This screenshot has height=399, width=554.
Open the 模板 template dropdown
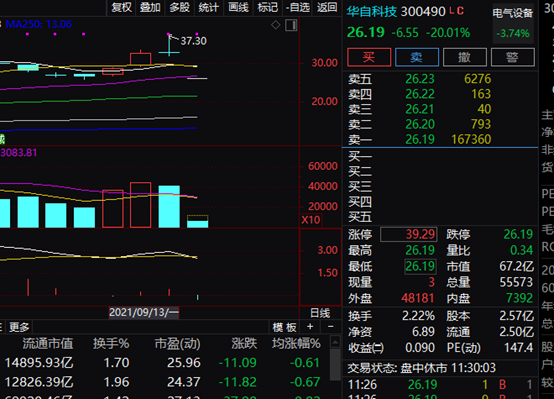(284, 327)
